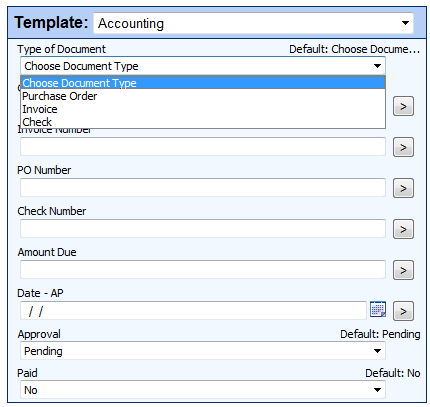430x407 pixels.
Task: Focus the Invoice Number text field
Action: (203, 146)
